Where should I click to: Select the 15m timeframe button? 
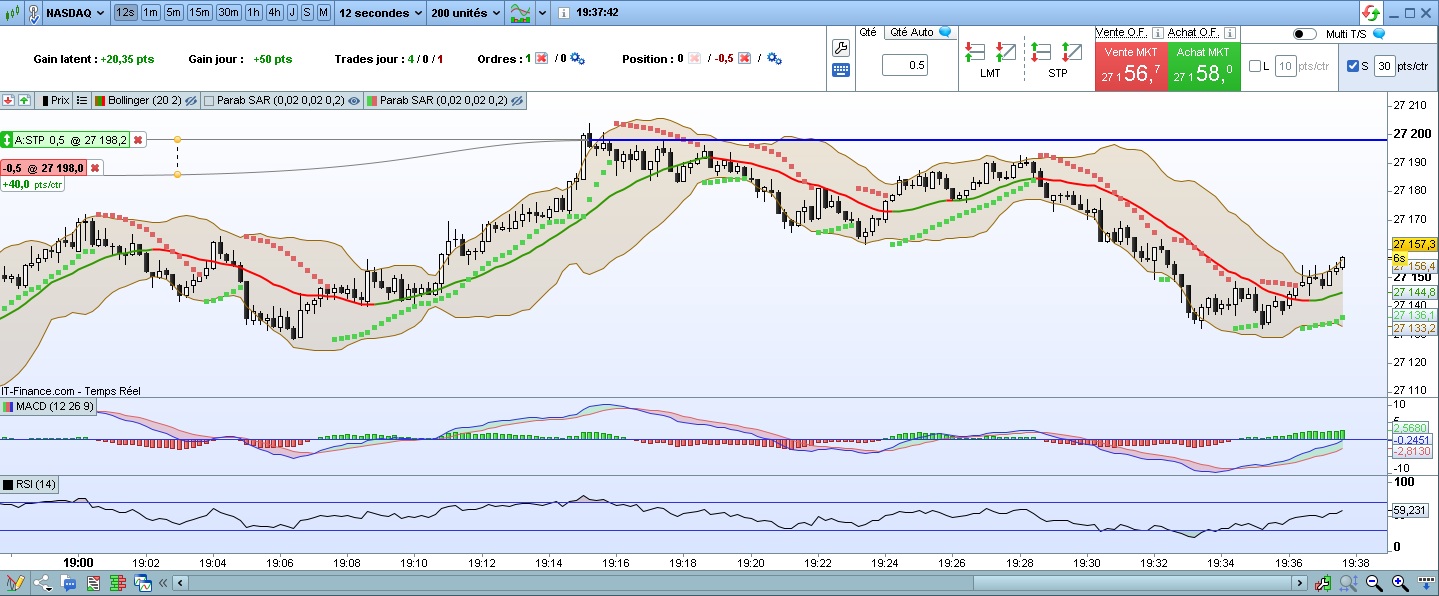coord(200,13)
